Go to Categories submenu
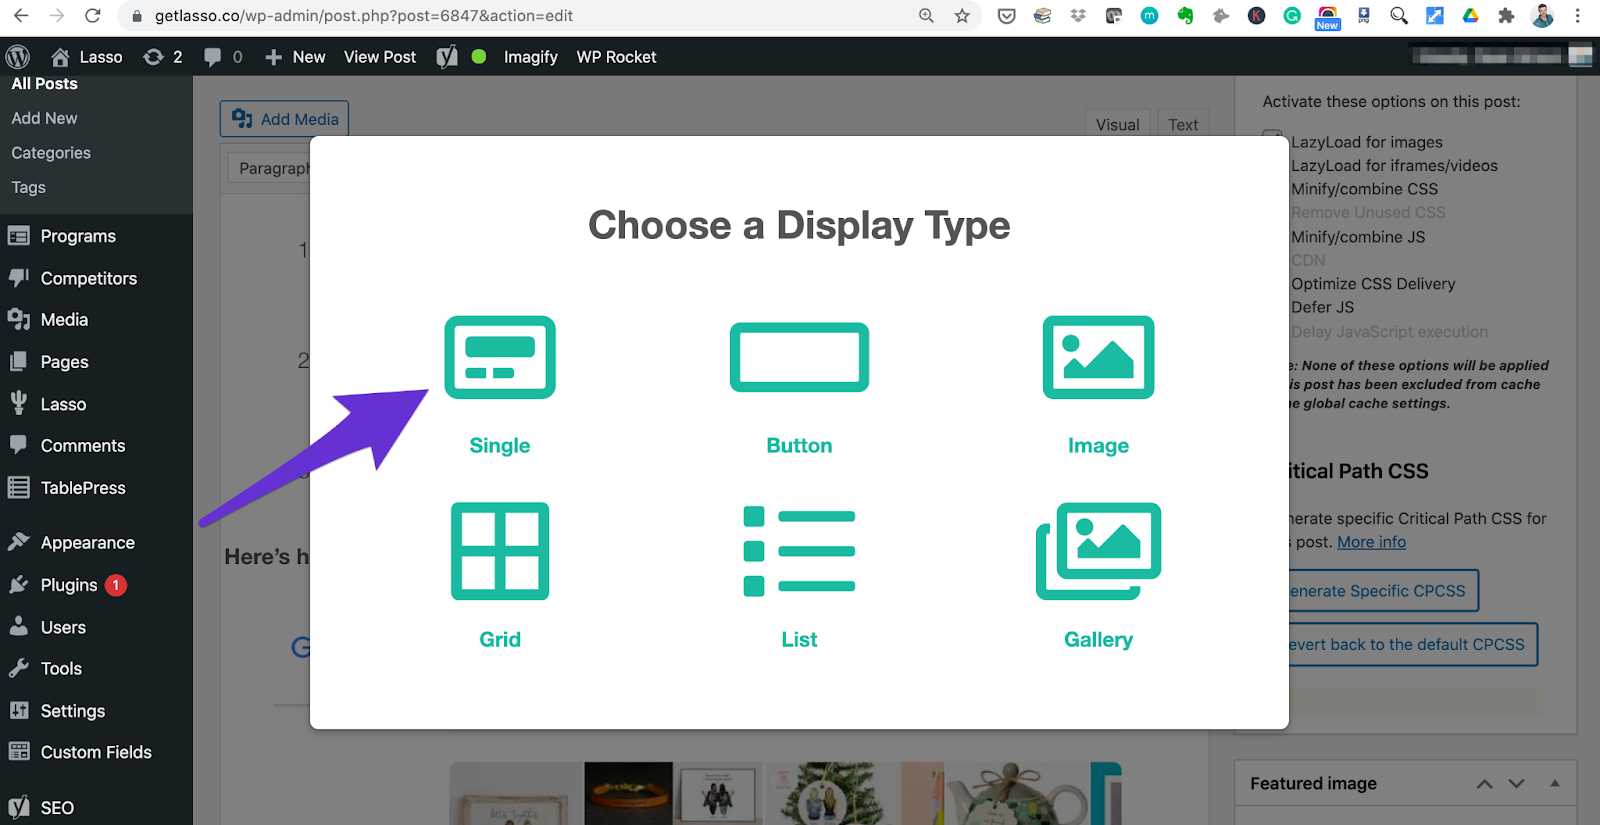The image size is (1600, 825). click(51, 153)
